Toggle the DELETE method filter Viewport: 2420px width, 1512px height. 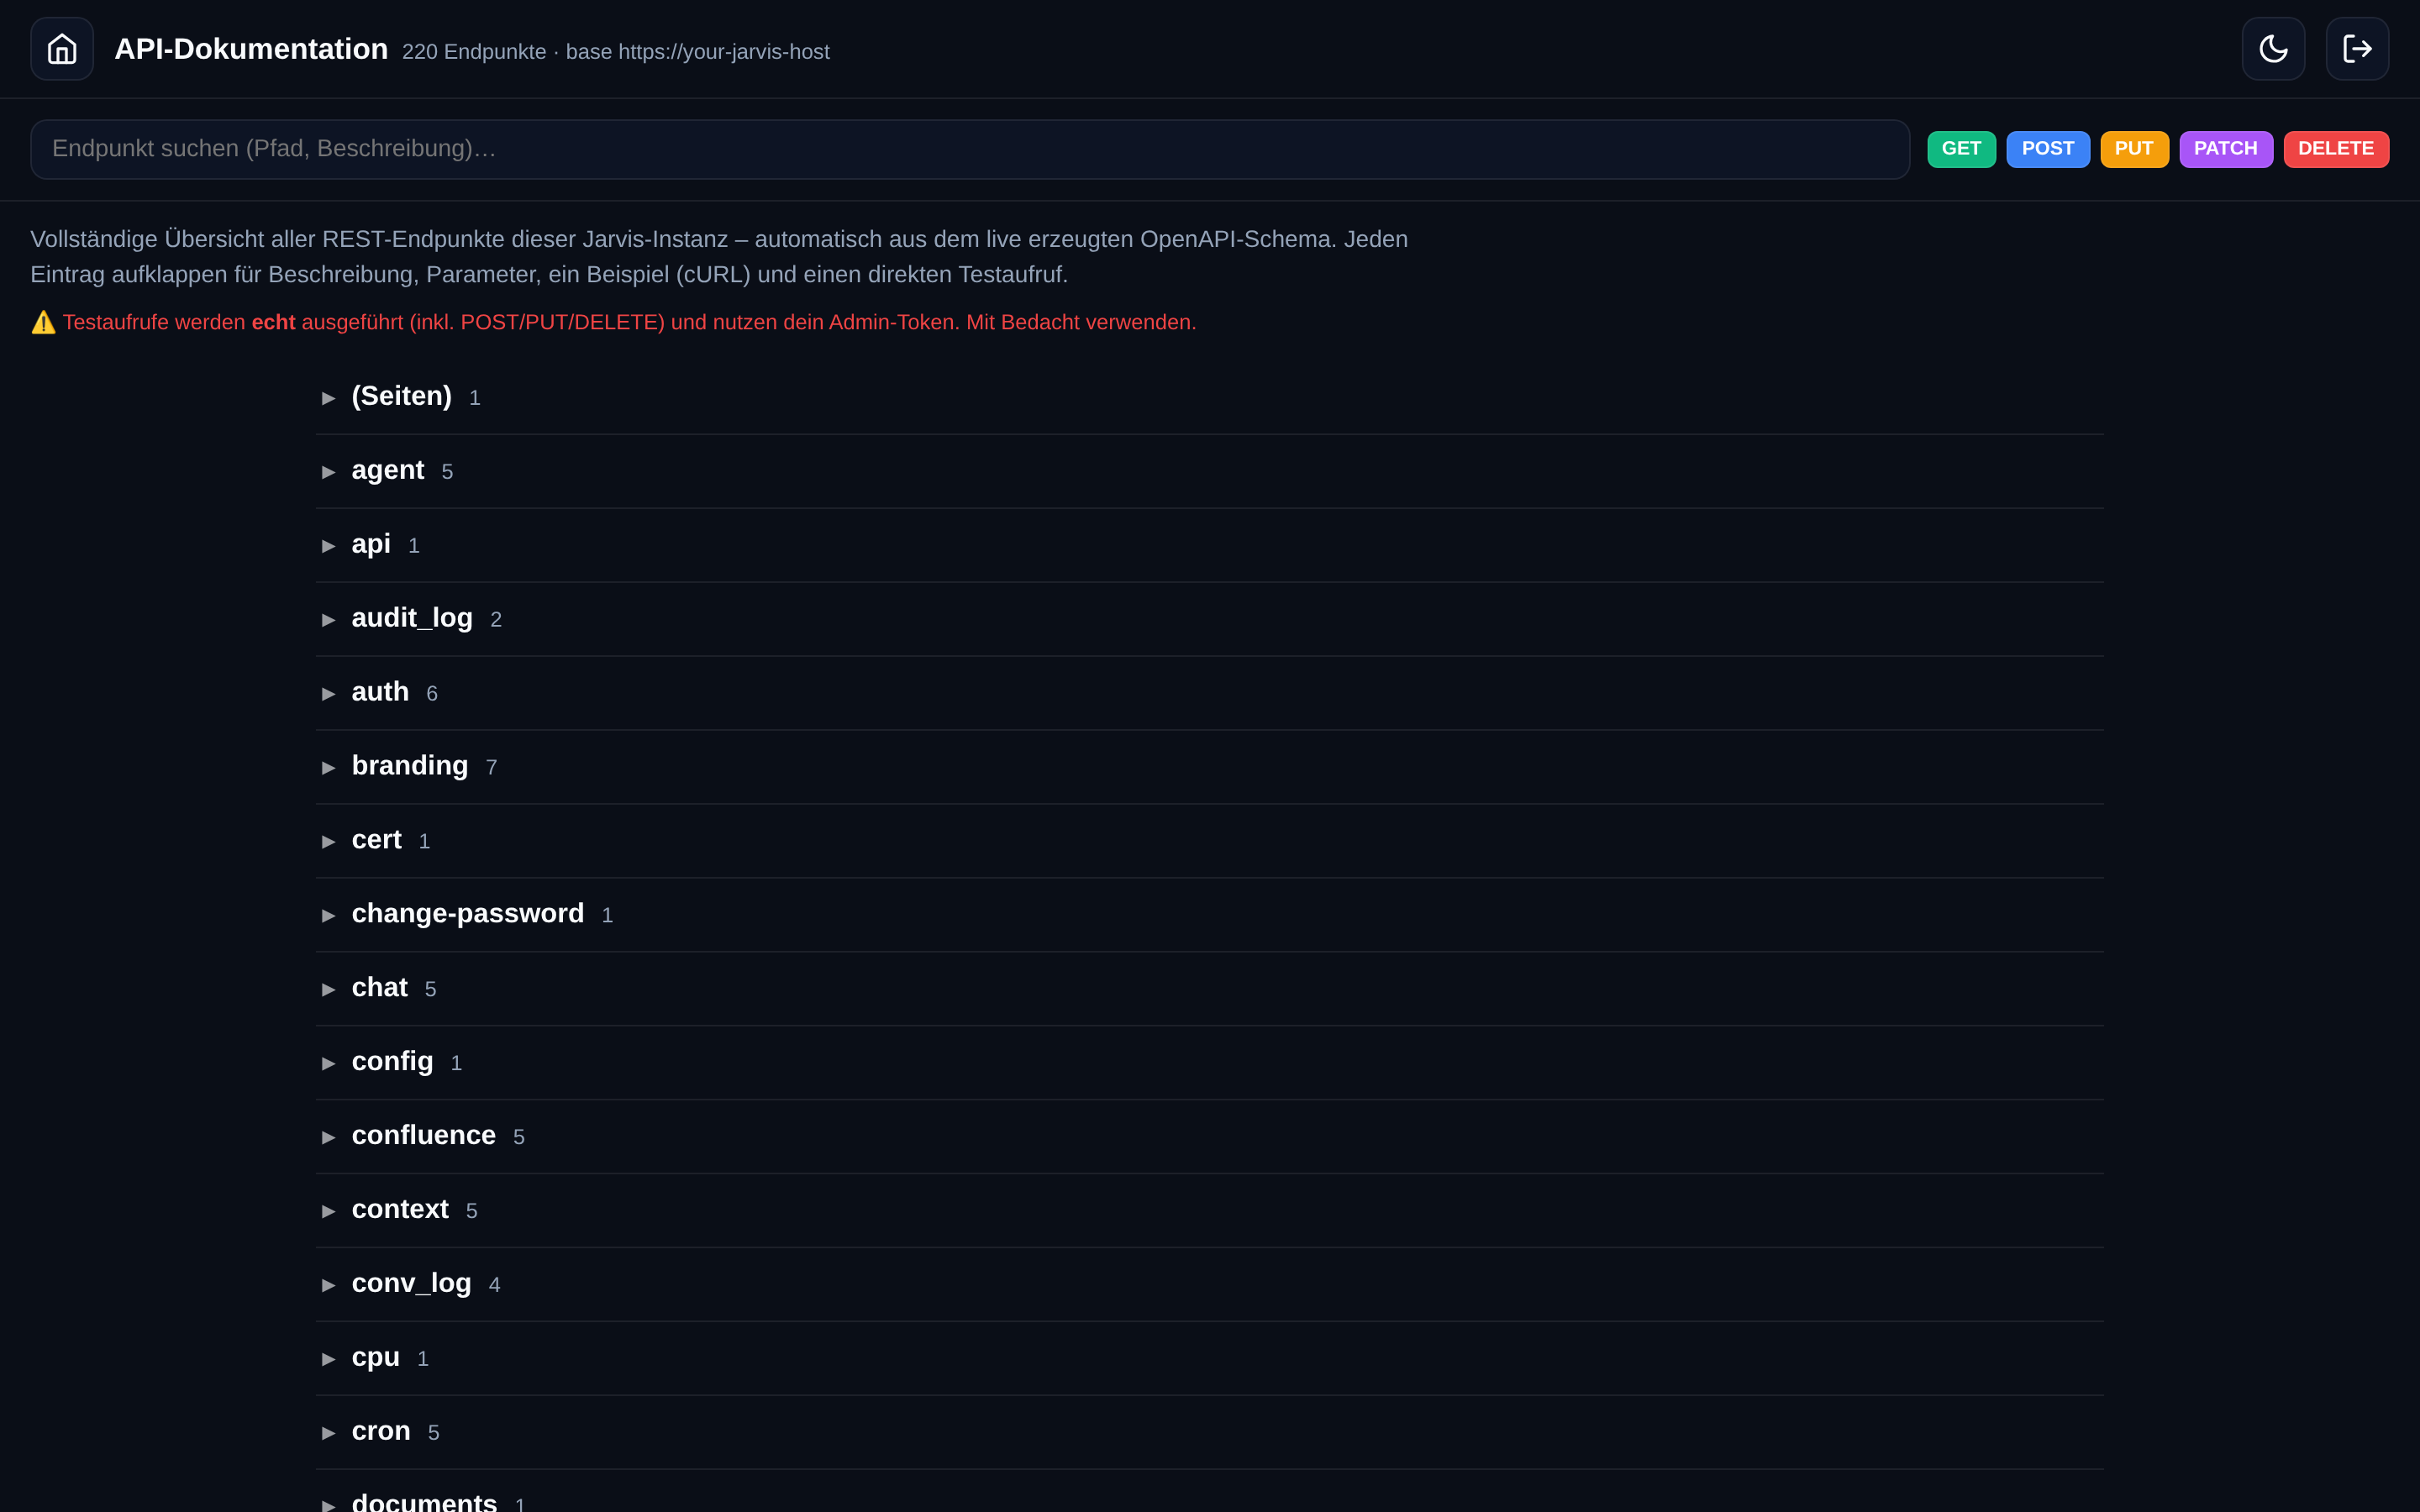[2335, 149]
